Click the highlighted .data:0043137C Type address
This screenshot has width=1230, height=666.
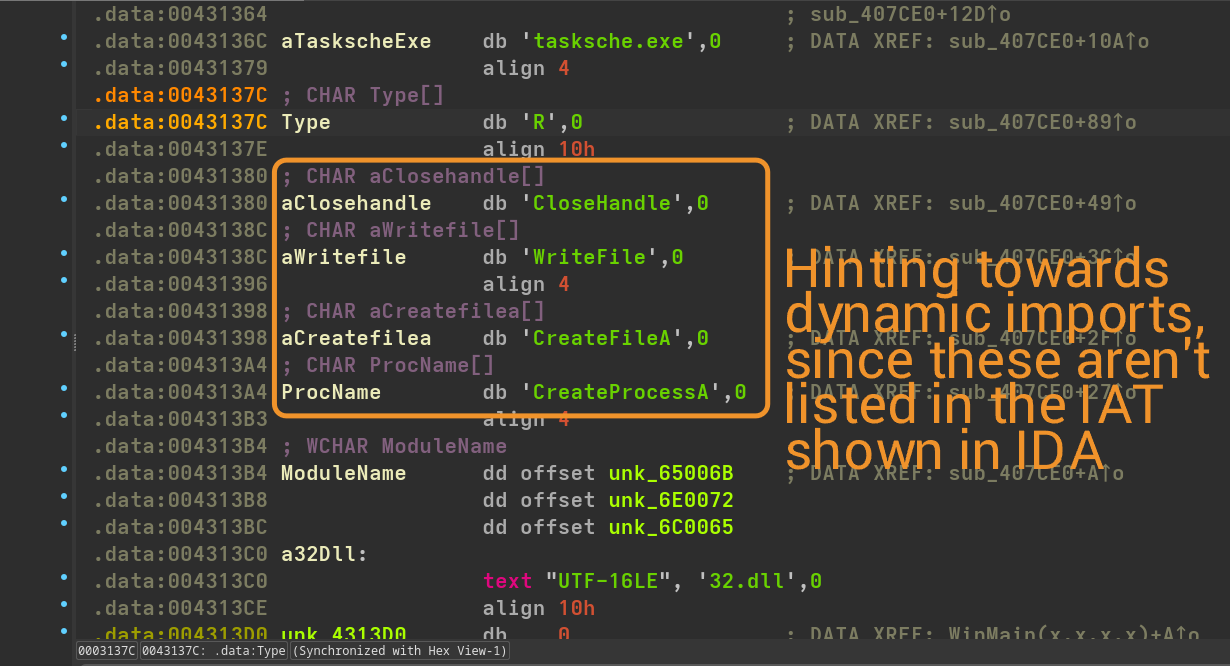180,123
